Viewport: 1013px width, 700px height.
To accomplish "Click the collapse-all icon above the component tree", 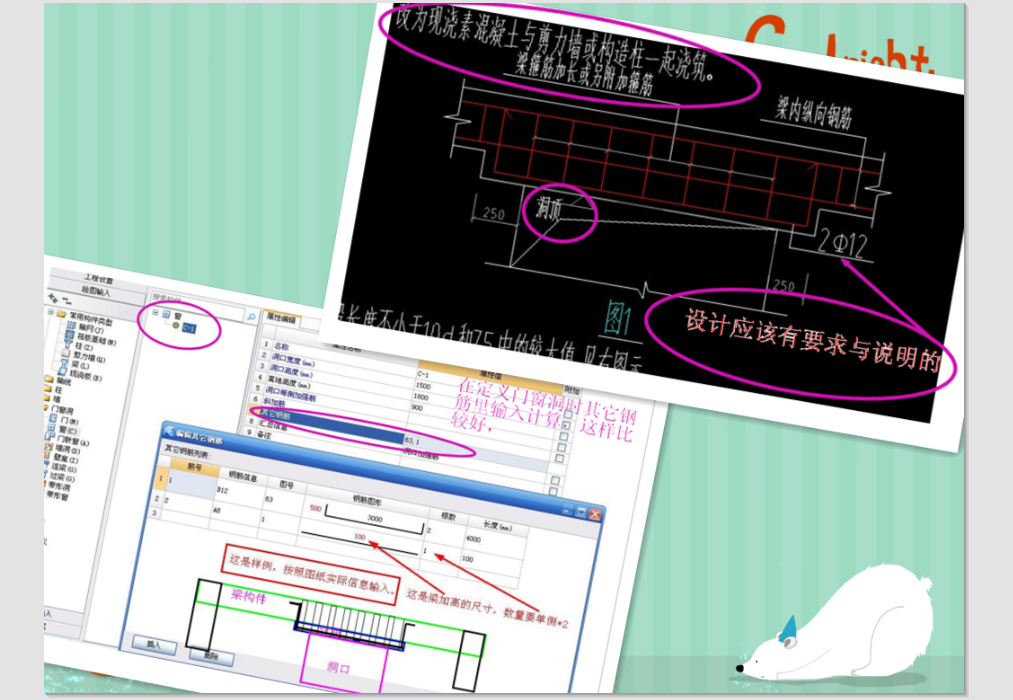I will (x=67, y=301).
